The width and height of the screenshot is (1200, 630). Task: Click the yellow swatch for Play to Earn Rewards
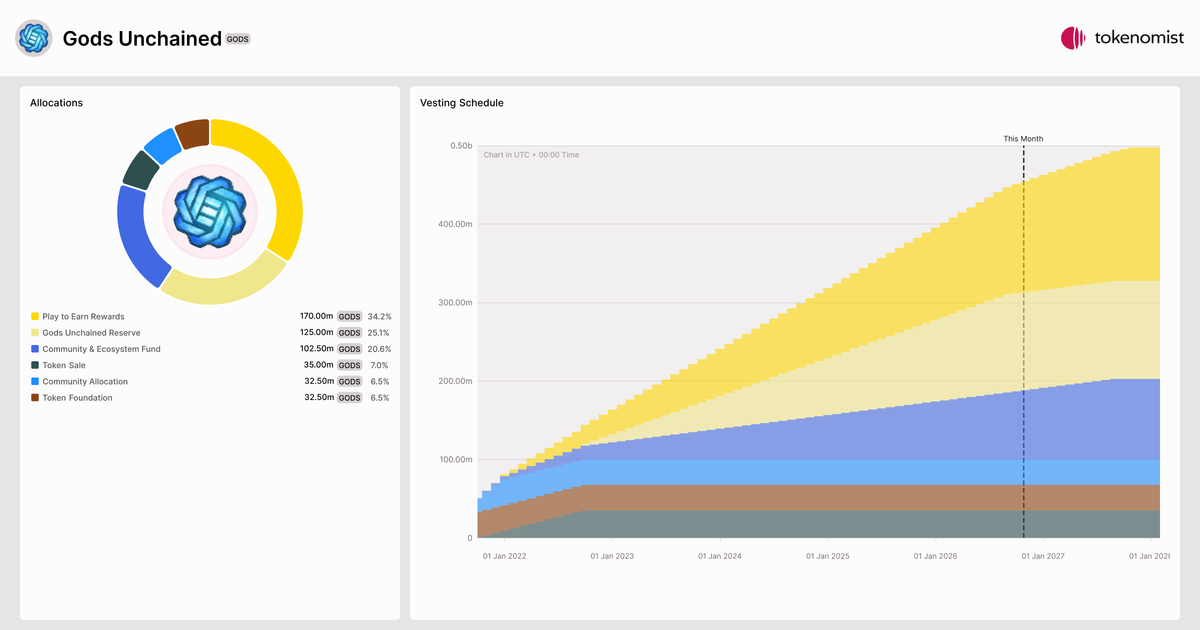[35, 316]
